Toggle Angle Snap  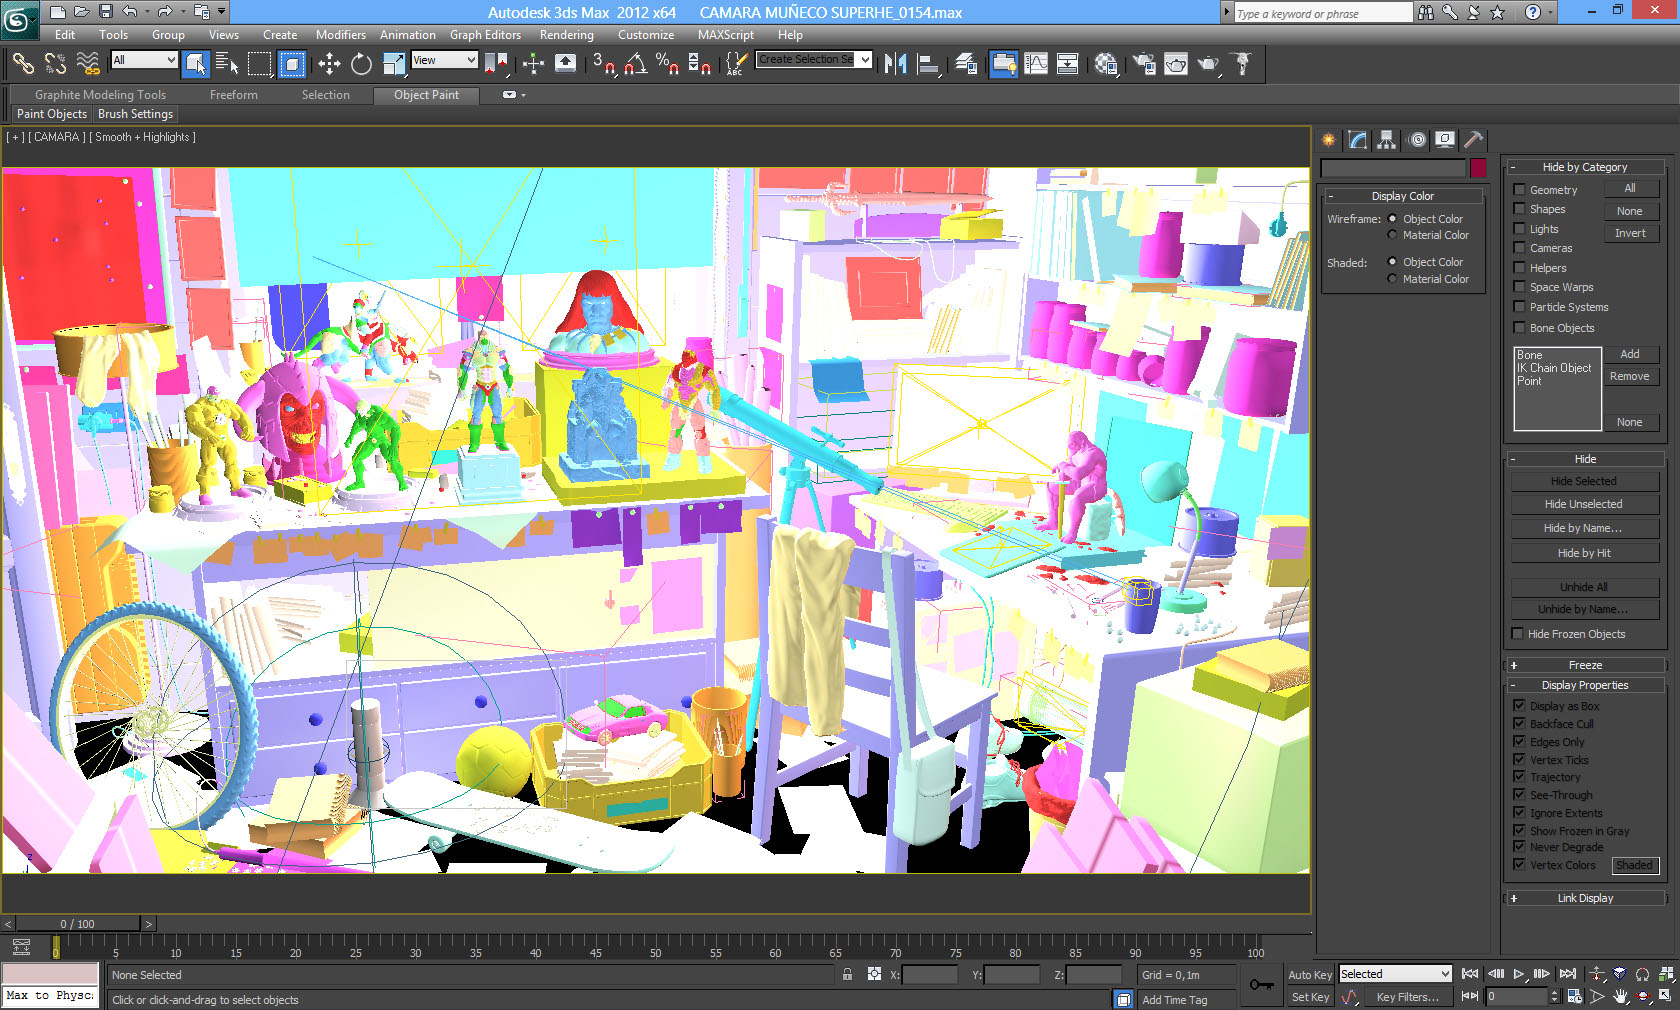click(x=636, y=64)
